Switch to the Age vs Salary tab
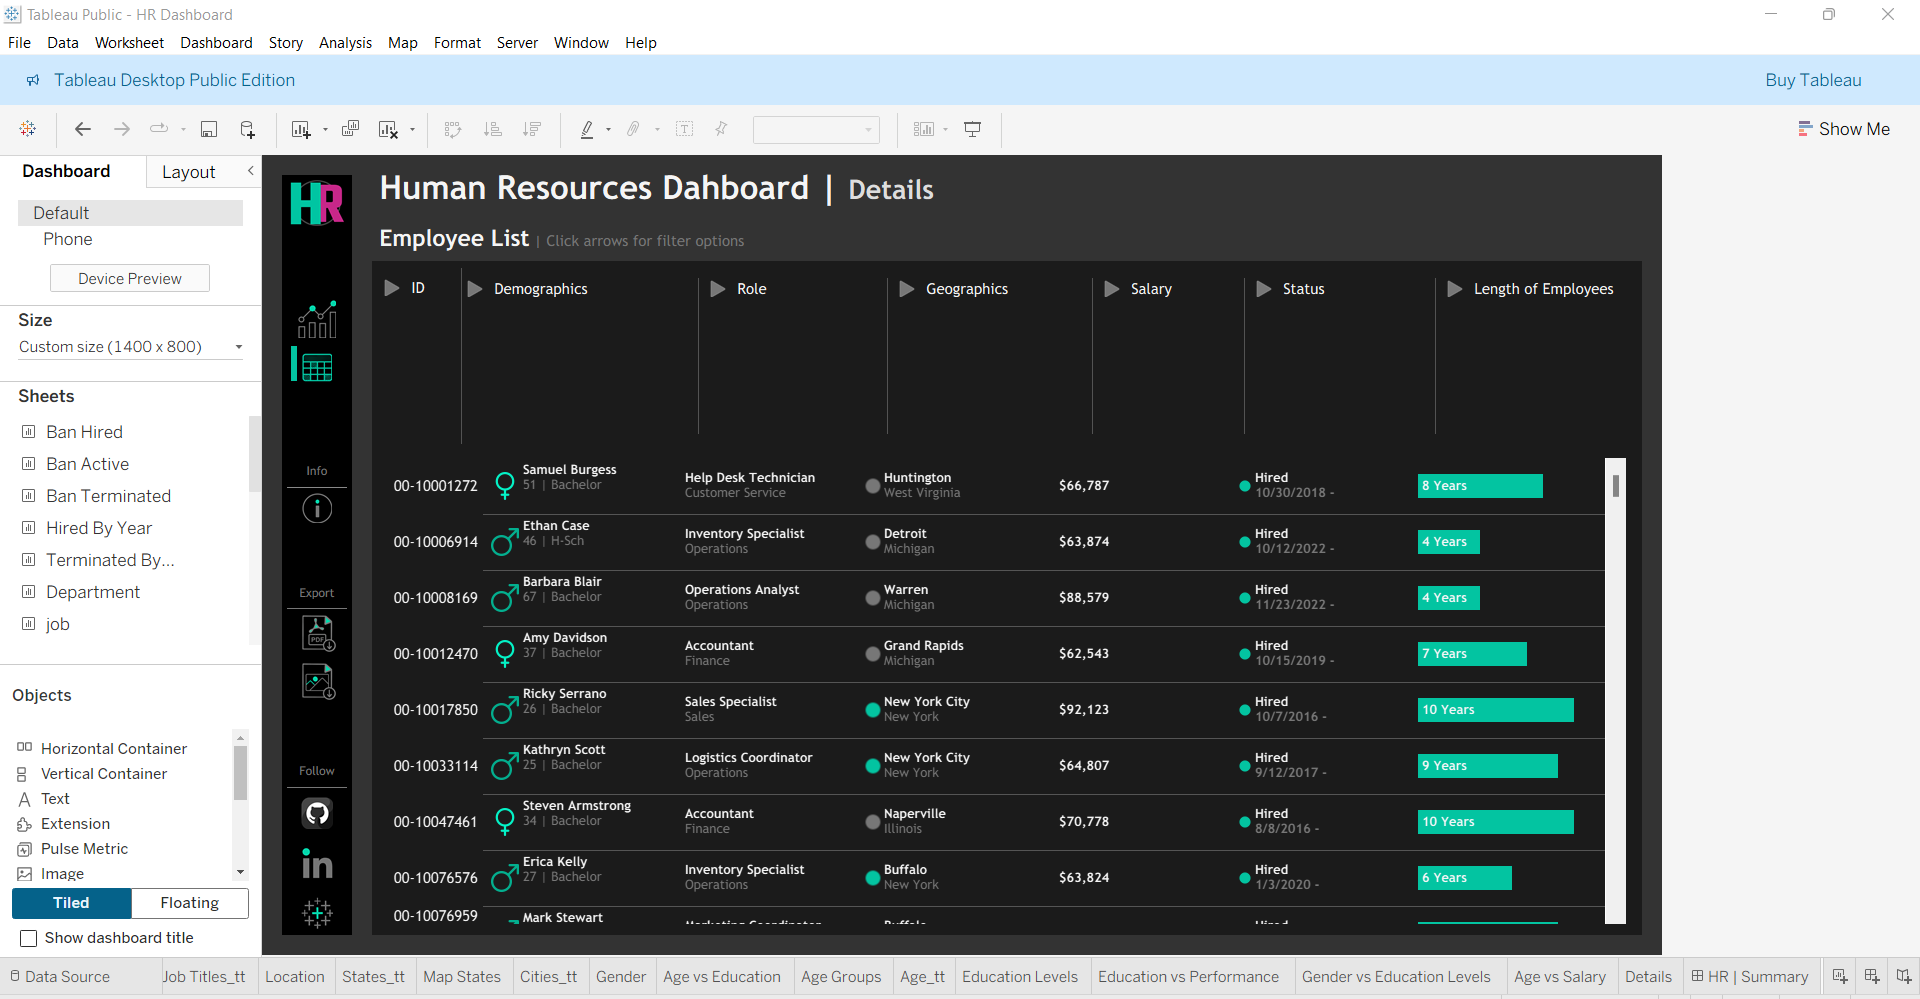This screenshot has width=1920, height=999. tap(1559, 977)
